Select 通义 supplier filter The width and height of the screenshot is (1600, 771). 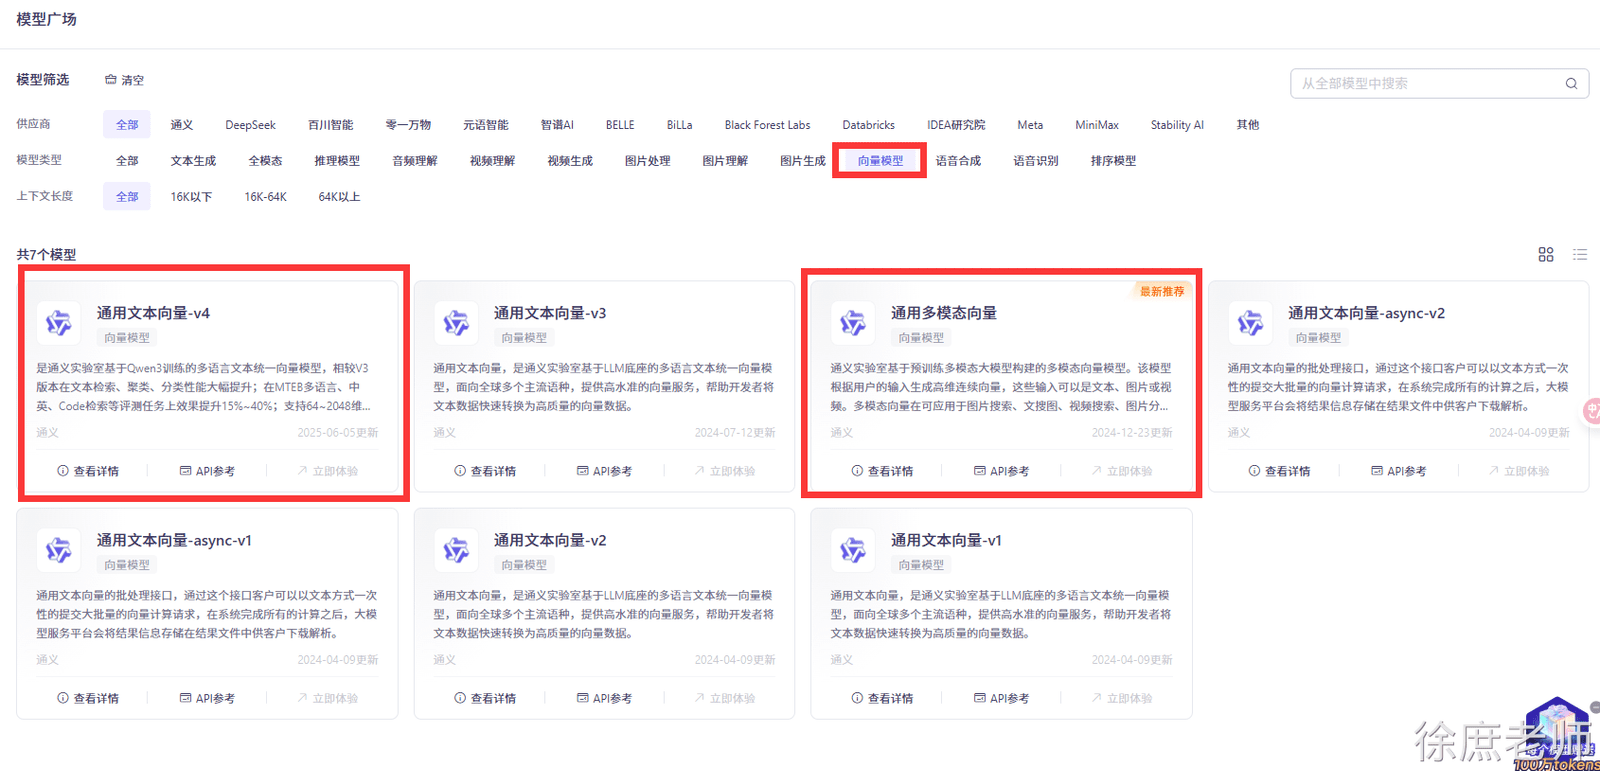pos(182,125)
